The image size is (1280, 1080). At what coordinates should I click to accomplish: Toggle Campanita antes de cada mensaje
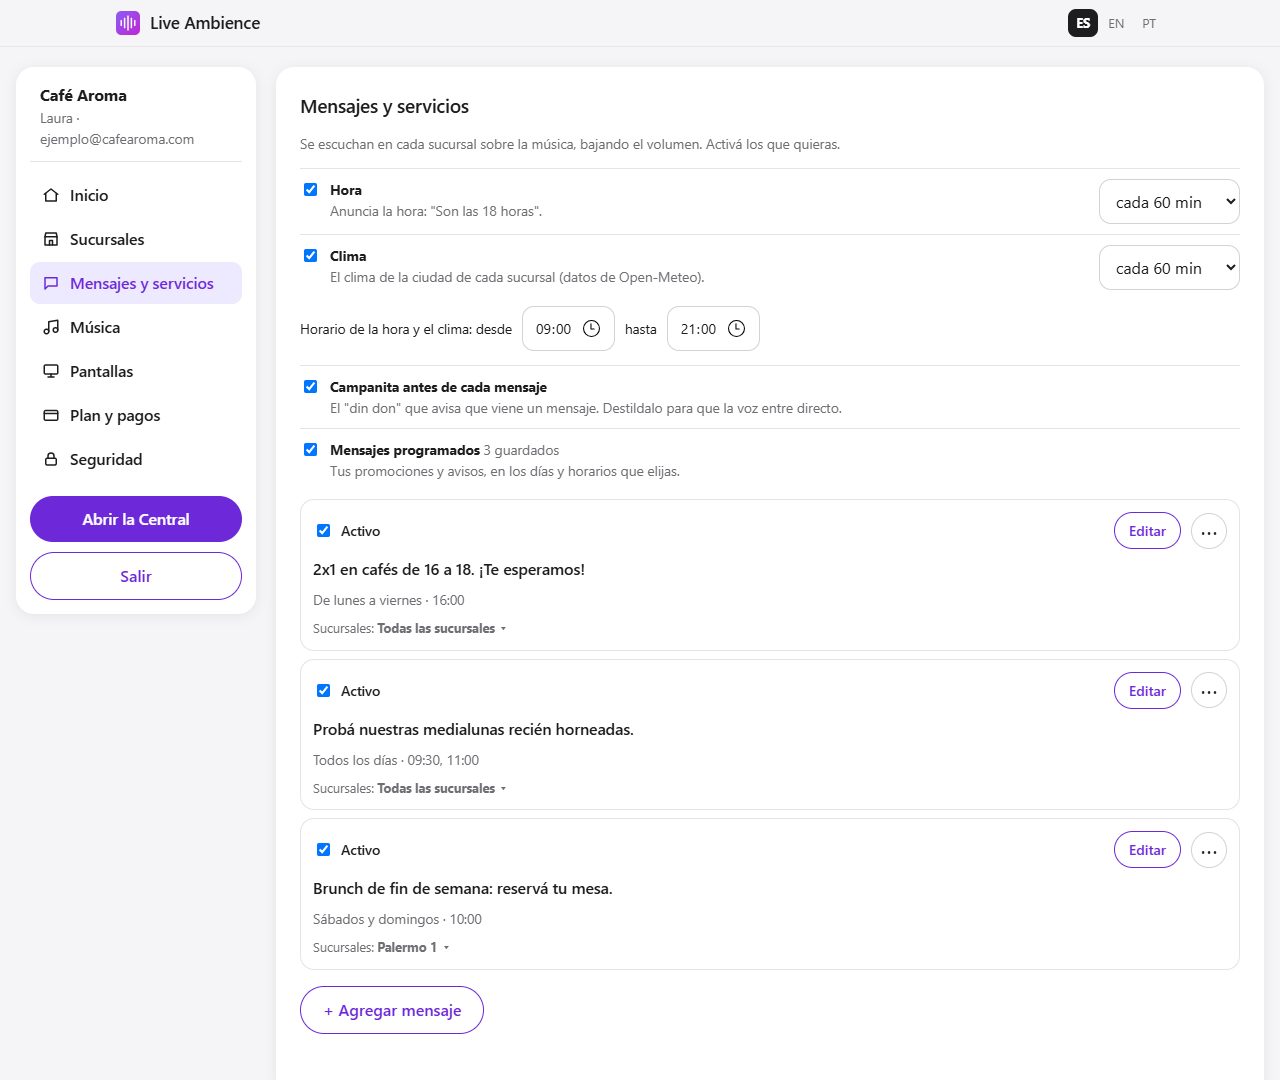(310, 386)
